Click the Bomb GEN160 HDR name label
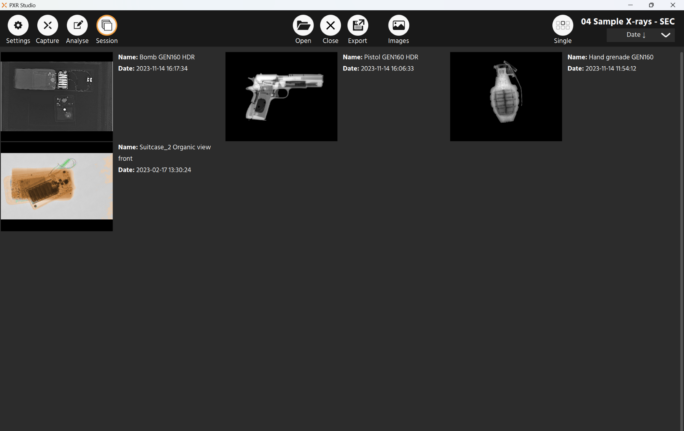This screenshot has height=431, width=684. pos(156,57)
